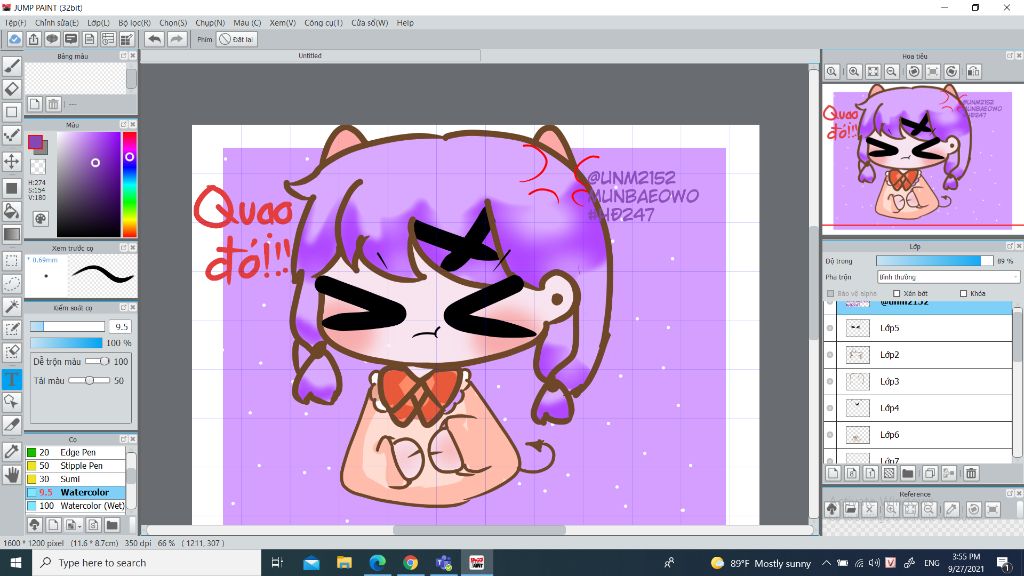Screen dimensions: 1024x576
Task: Select the Fill rectangle tool
Action: click(12, 188)
